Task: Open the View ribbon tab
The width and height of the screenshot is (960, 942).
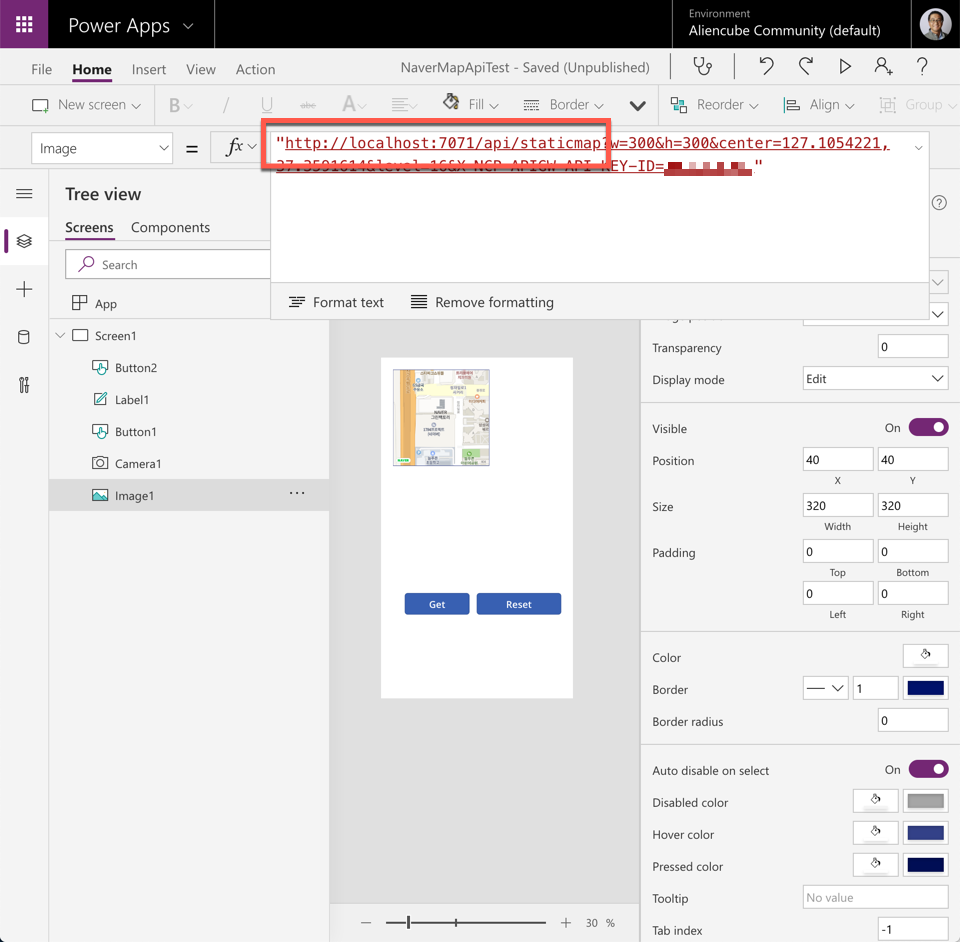Action: point(201,69)
